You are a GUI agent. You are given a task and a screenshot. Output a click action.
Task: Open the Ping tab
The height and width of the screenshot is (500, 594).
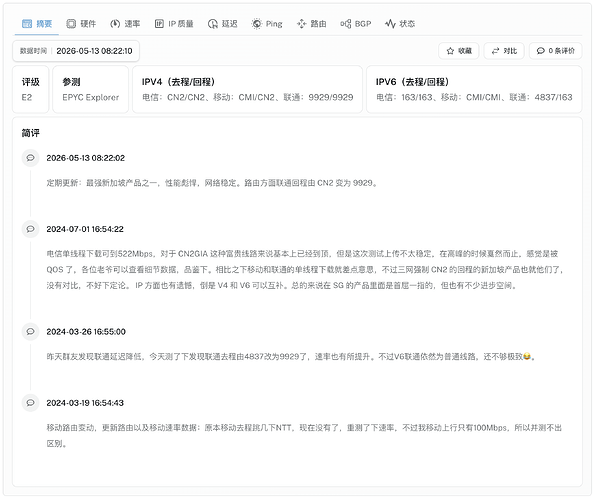coord(267,24)
